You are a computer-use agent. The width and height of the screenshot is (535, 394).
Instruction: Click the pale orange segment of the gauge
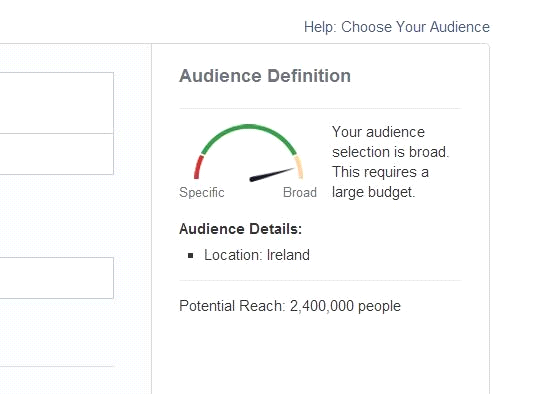(x=299, y=167)
